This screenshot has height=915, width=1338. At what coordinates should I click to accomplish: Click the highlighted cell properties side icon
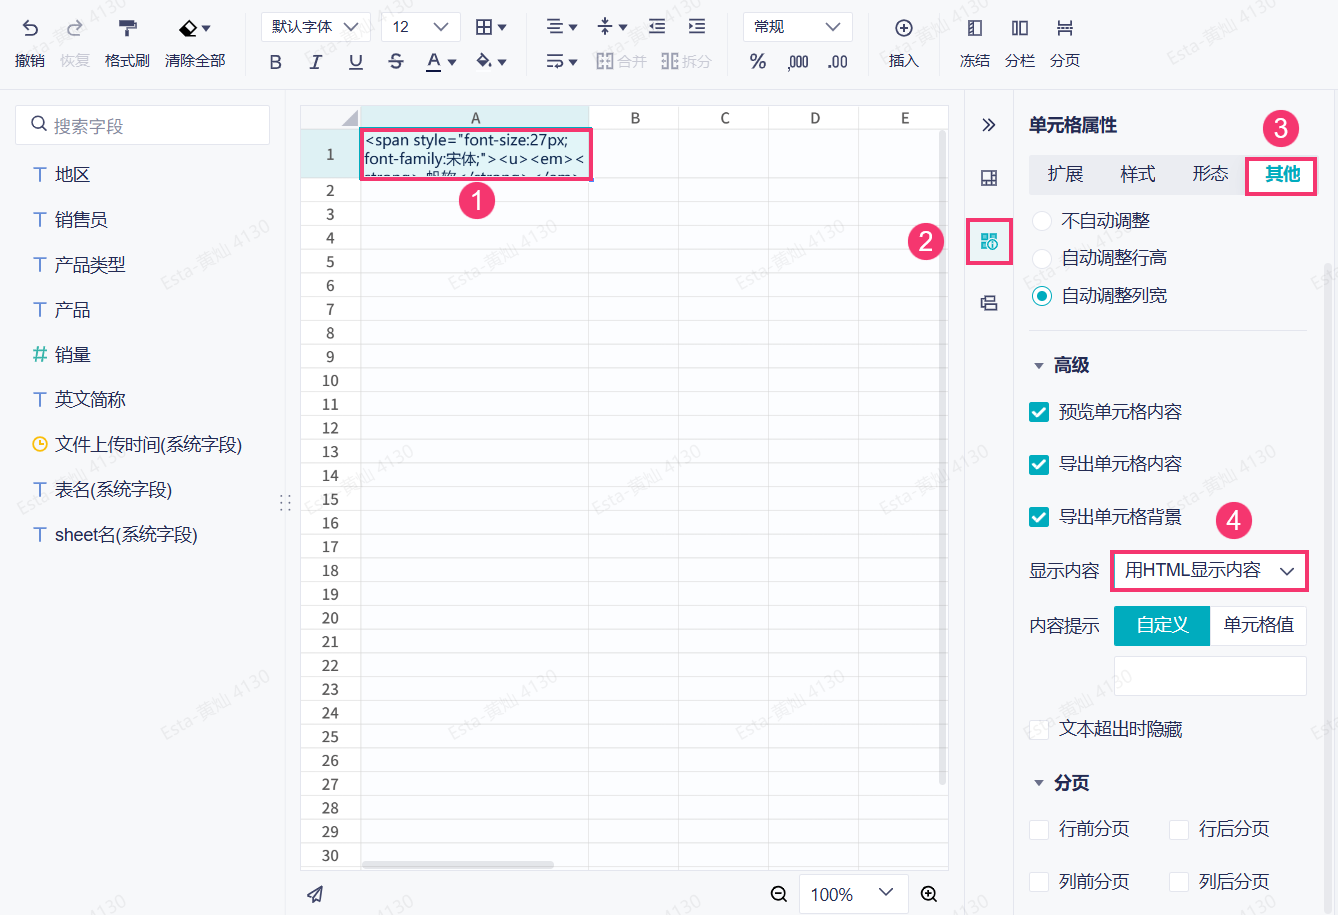click(989, 241)
